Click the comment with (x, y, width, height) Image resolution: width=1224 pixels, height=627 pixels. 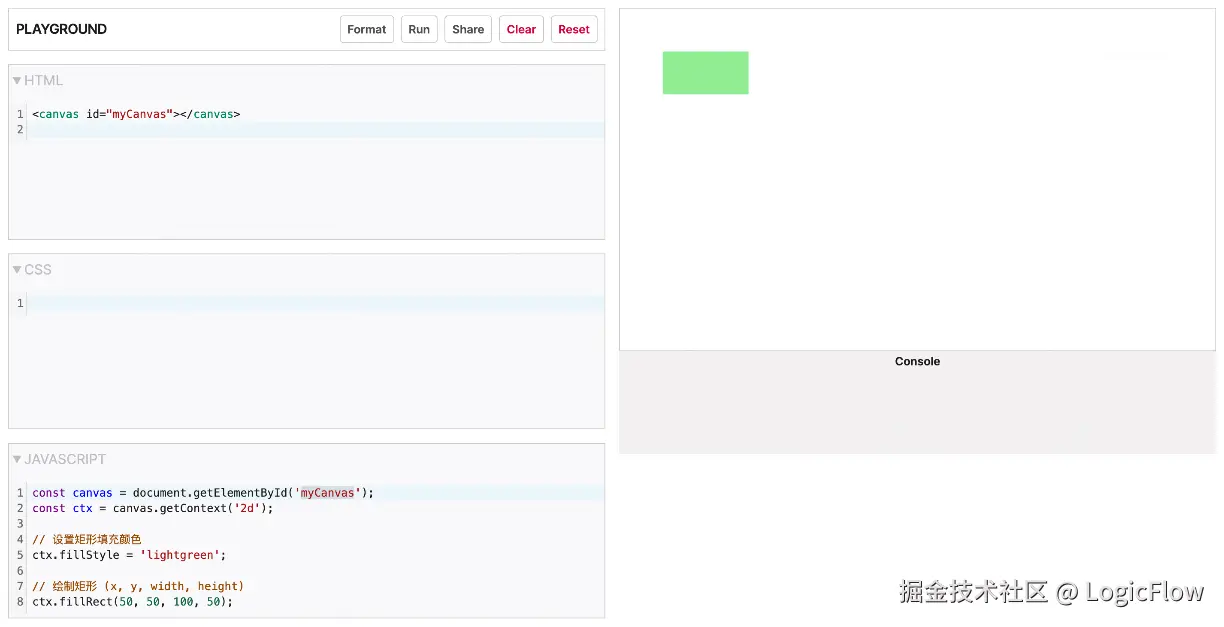[x=138, y=586]
